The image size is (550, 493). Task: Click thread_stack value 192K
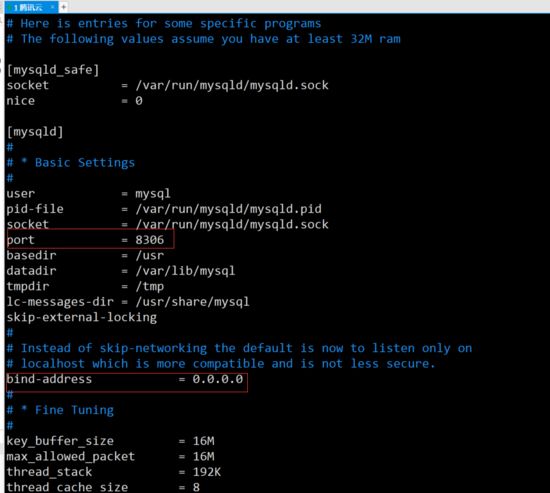click(x=207, y=472)
